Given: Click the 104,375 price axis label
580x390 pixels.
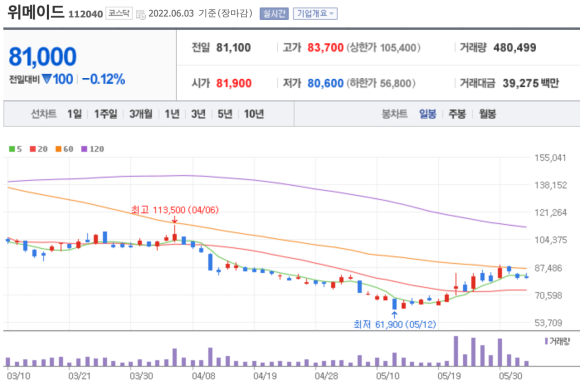Looking at the screenshot, I should (x=550, y=240).
